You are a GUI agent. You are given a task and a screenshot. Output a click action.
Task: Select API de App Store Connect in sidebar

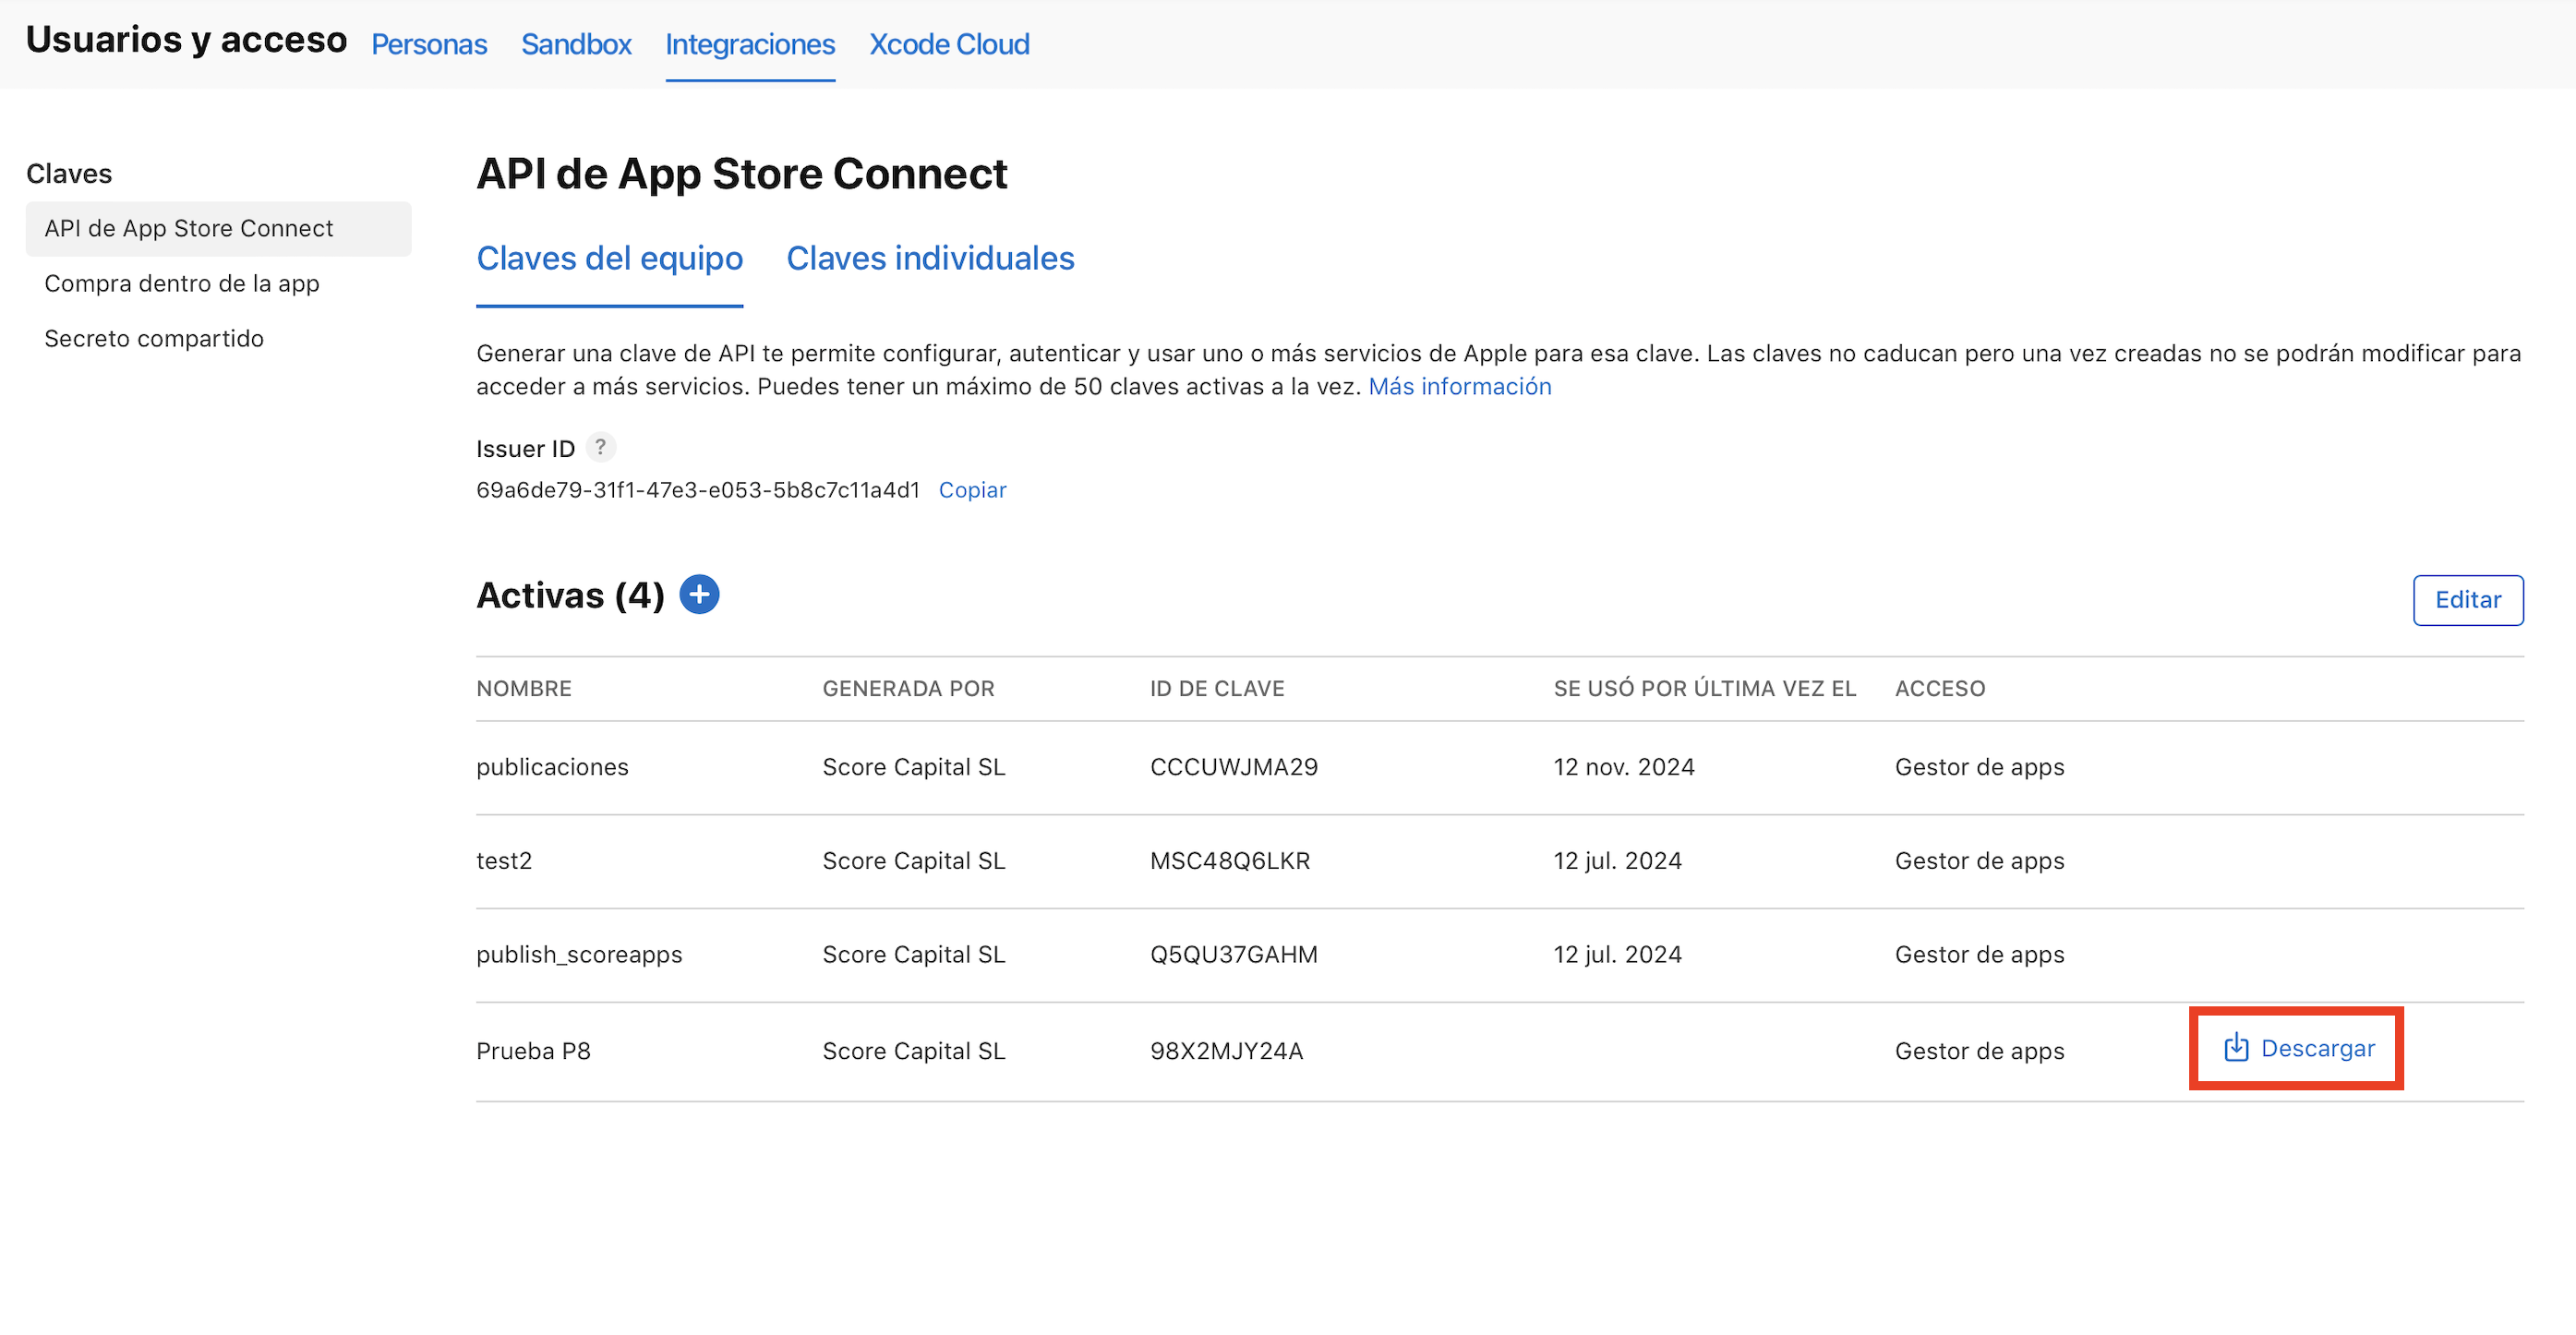(x=218, y=228)
